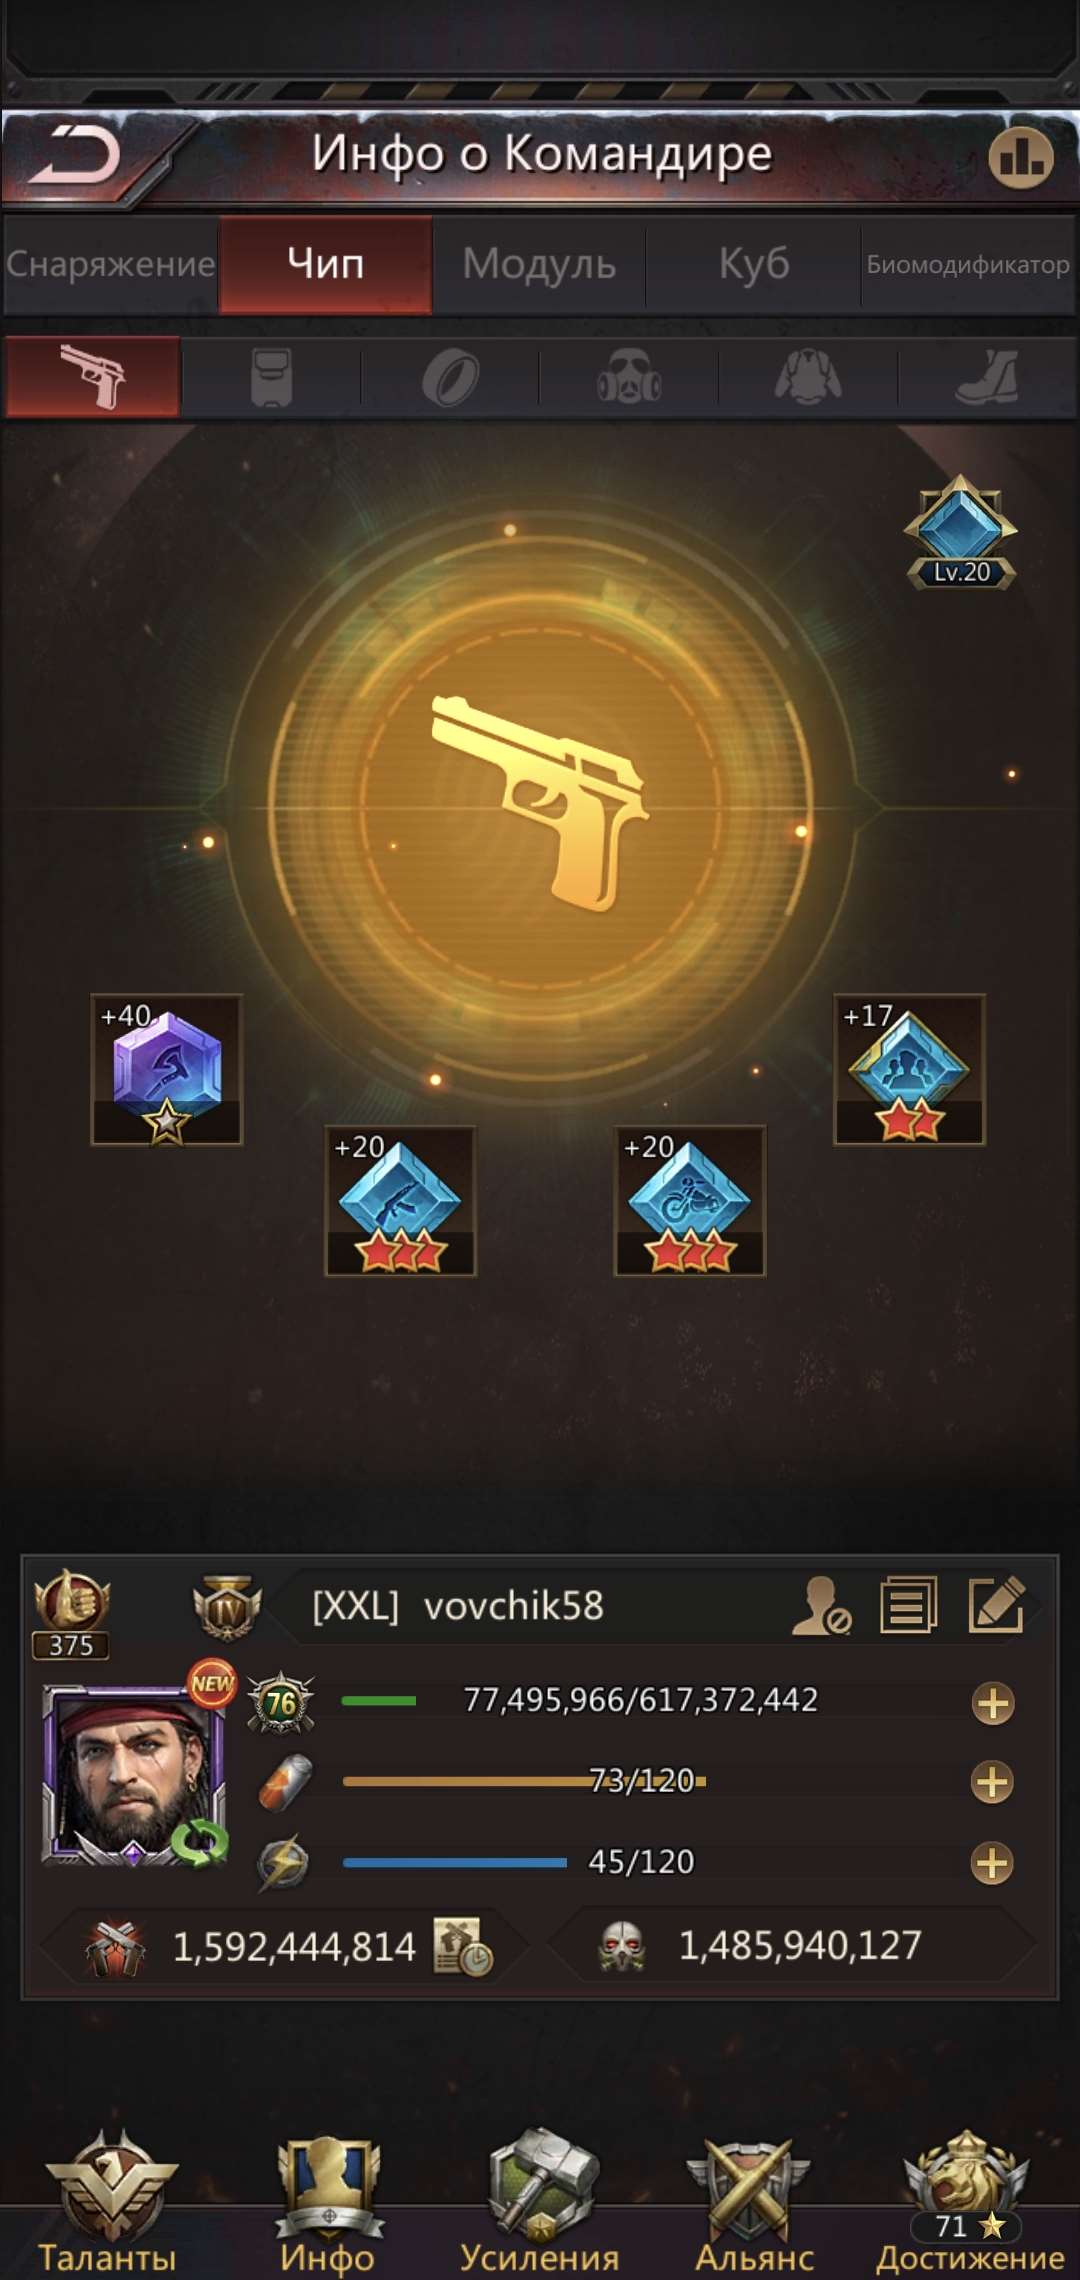Open Таланты in bottom menu
Image resolution: width=1080 pixels, height=2280 pixels.
[x=109, y=2203]
